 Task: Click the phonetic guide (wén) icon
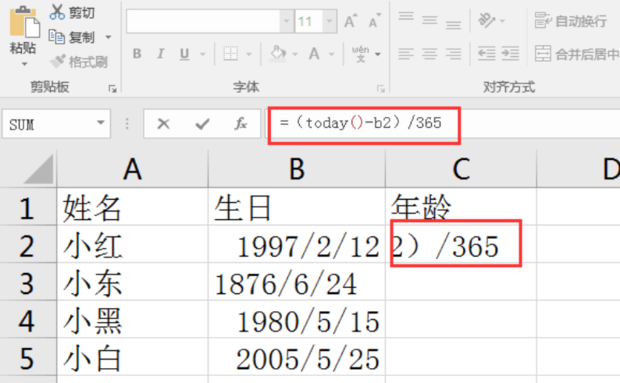[360, 54]
